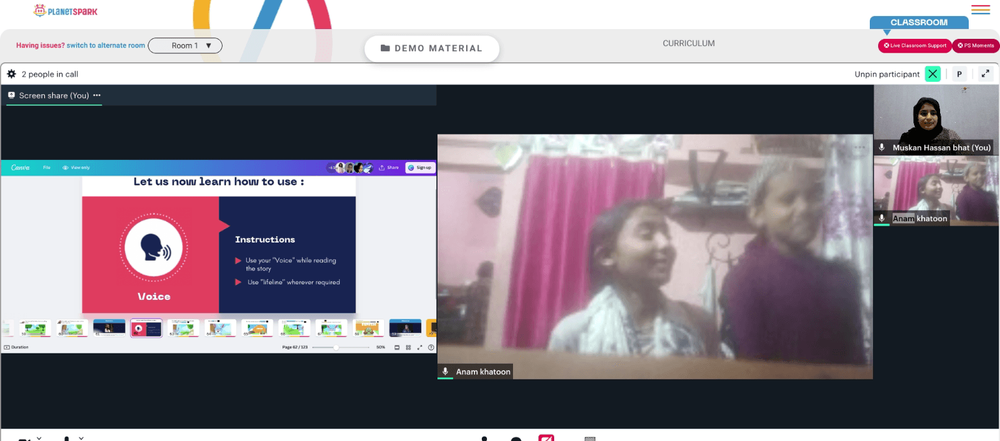Select the highlighted Voice slide thumbnail
This screenshot has width=1000, height=441.
(x=146, y=328)
